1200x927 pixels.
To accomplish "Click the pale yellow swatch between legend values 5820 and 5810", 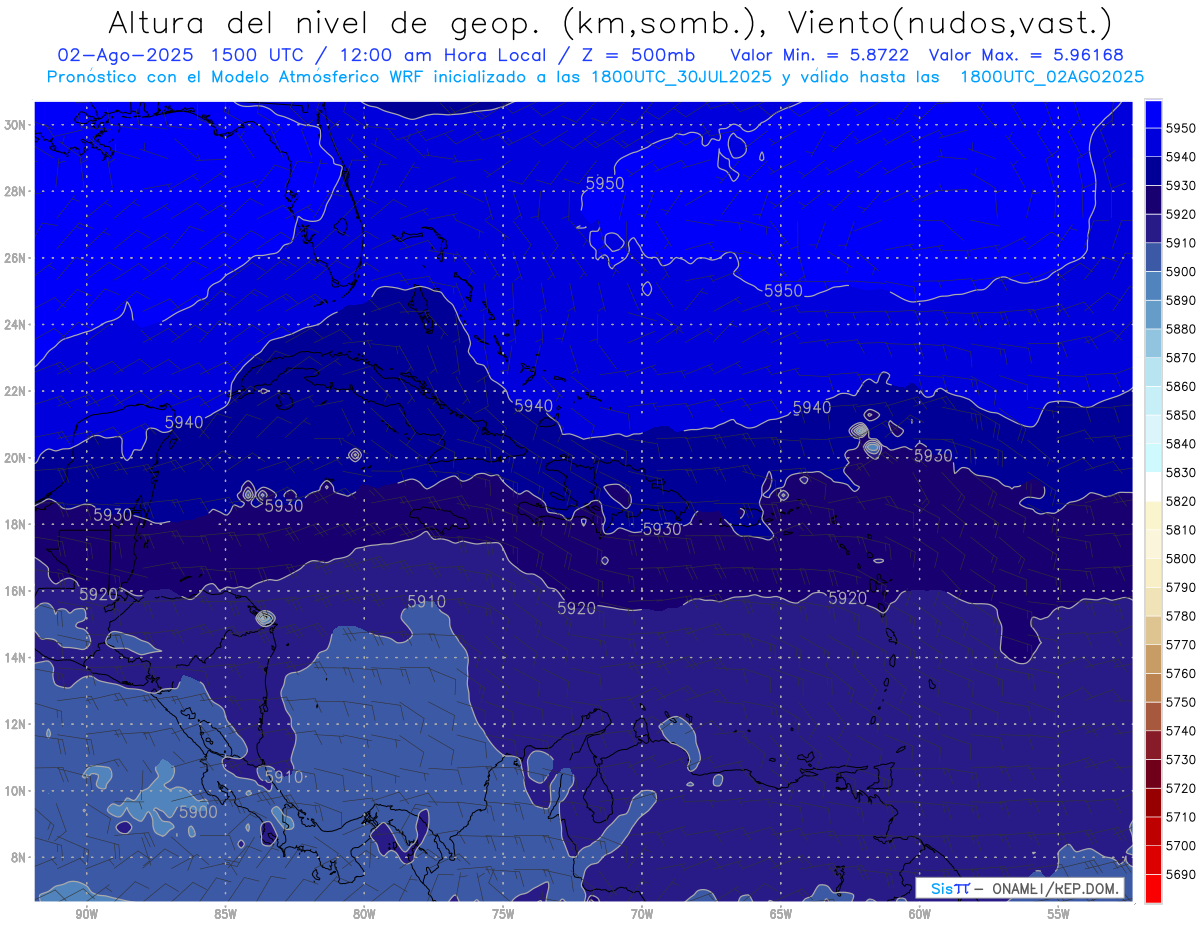I will pos(1153,516).
